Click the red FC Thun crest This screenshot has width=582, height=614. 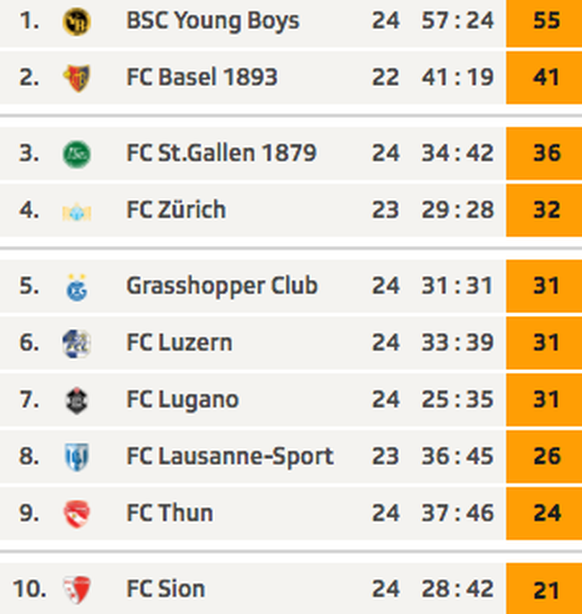(77, 514)
